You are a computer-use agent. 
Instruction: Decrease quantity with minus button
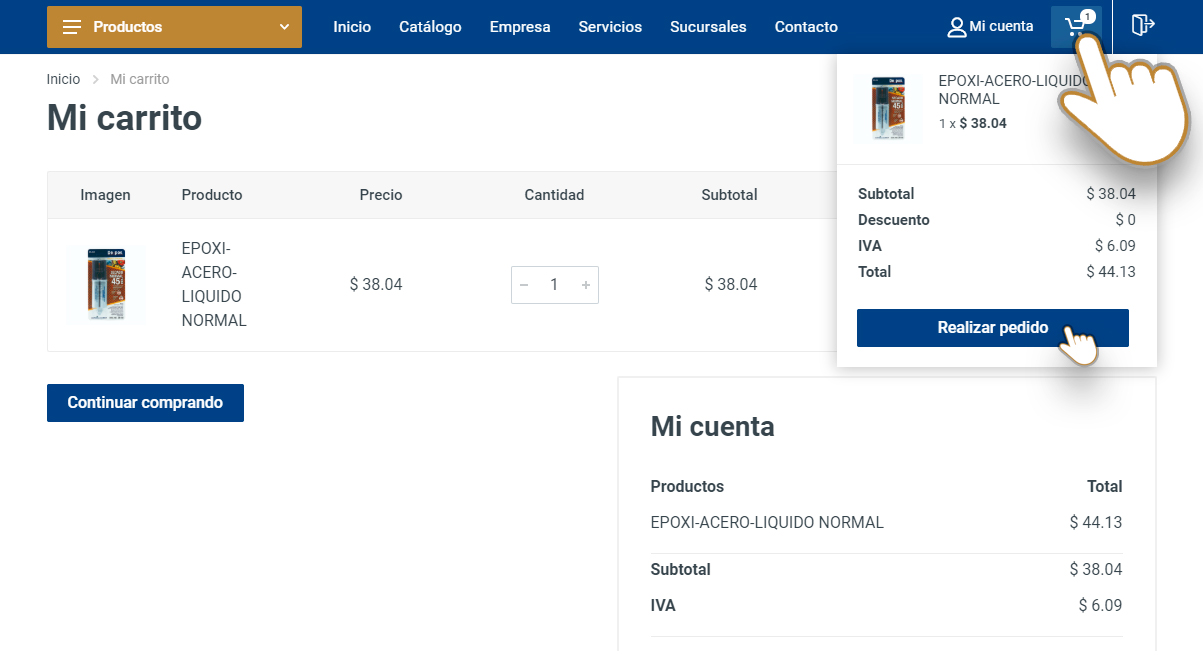coord(524,285)
